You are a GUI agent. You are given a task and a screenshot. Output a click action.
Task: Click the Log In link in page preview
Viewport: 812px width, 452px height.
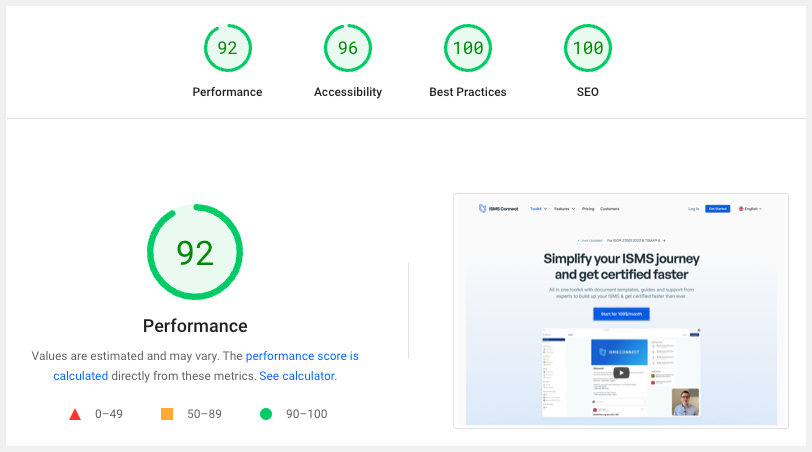[x=694, y=209]
